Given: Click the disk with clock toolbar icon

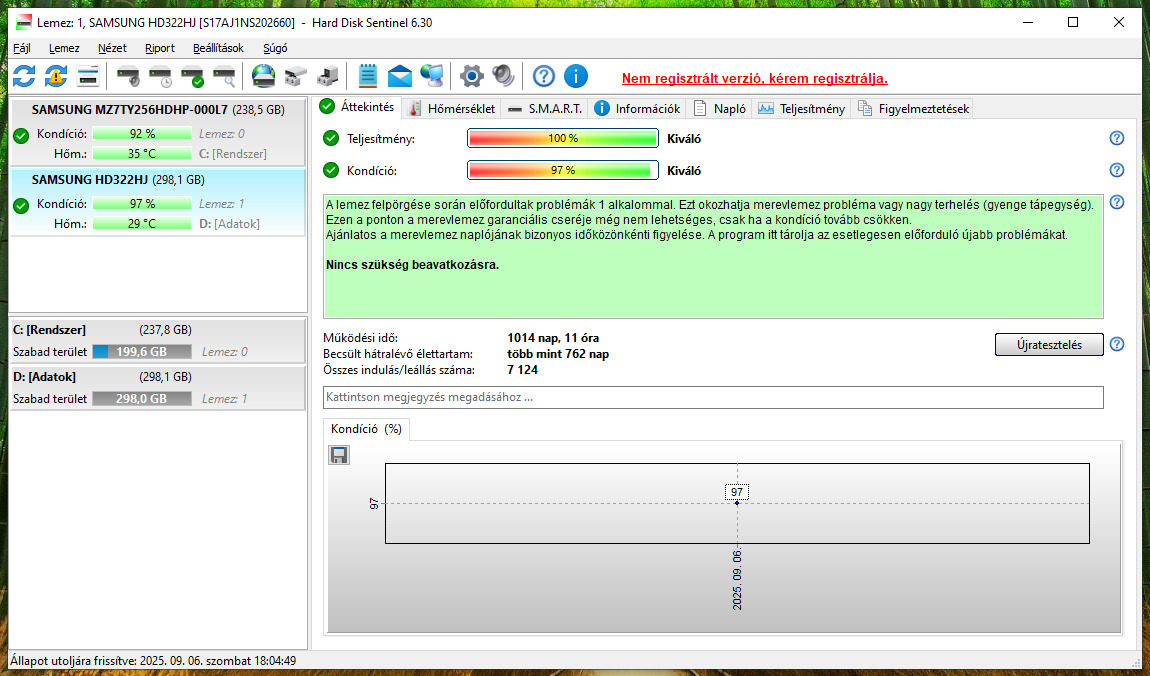Looking at the screenshot, I should [x=160, y=76].
